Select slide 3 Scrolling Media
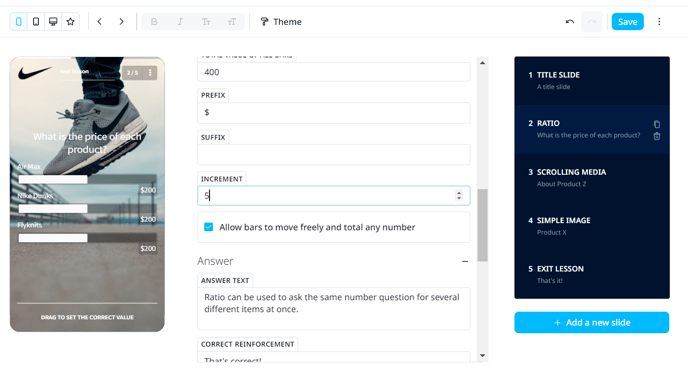 click(592, 178)
